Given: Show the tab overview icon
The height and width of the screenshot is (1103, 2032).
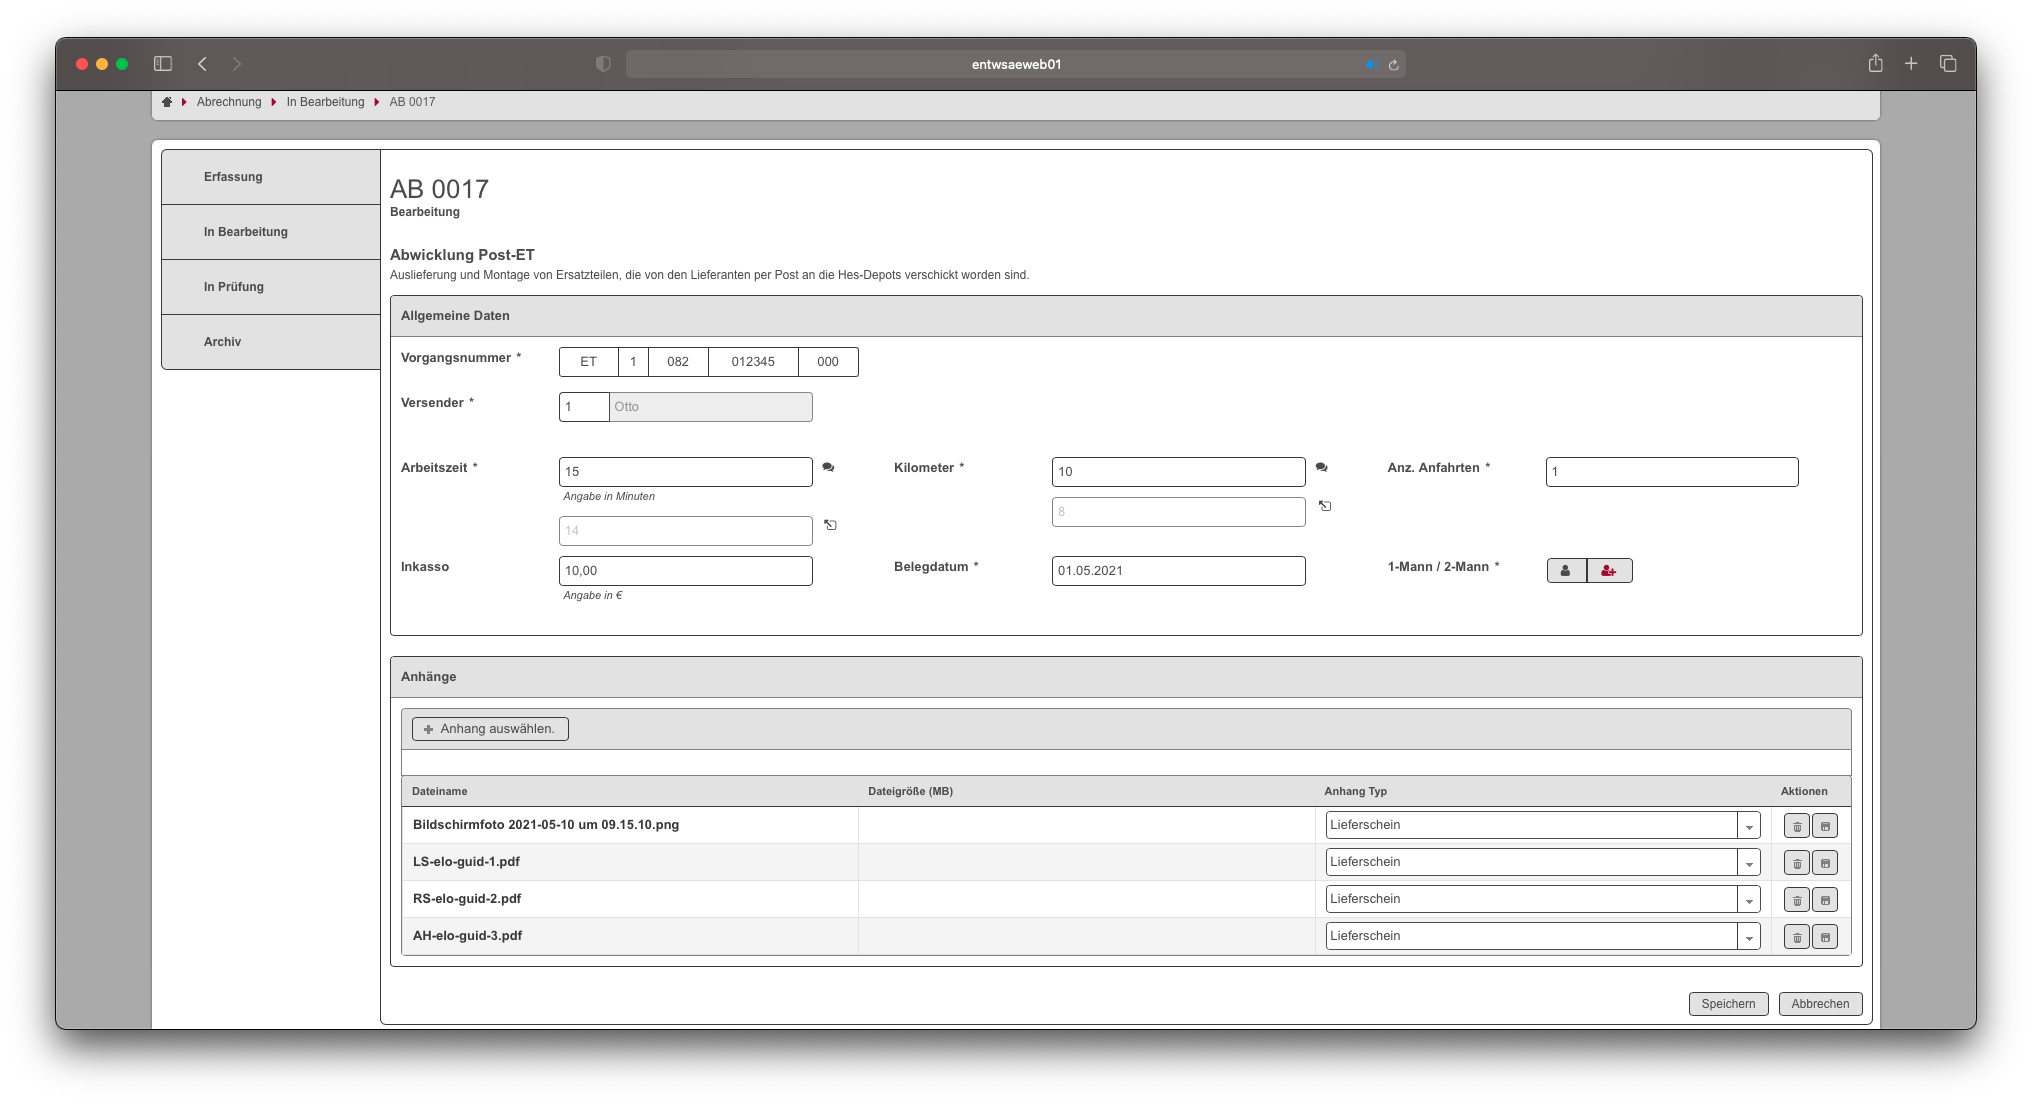Looking at the screenshot, I should click(1948, 63).
